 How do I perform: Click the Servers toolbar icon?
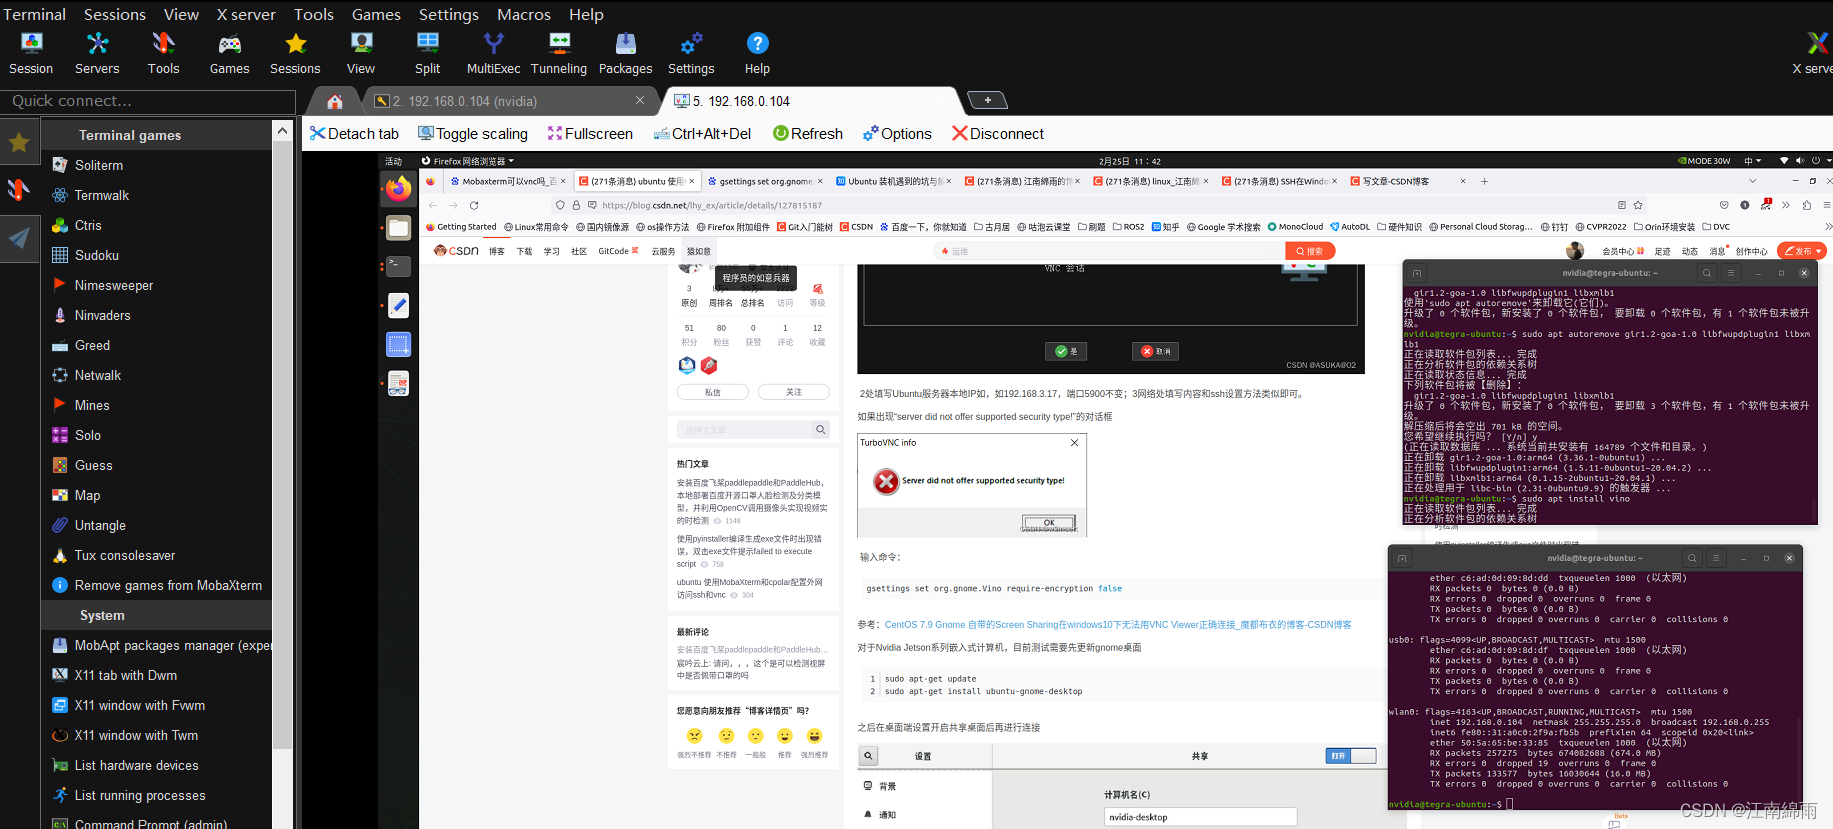pyautogui.click(x=97, y=53)
